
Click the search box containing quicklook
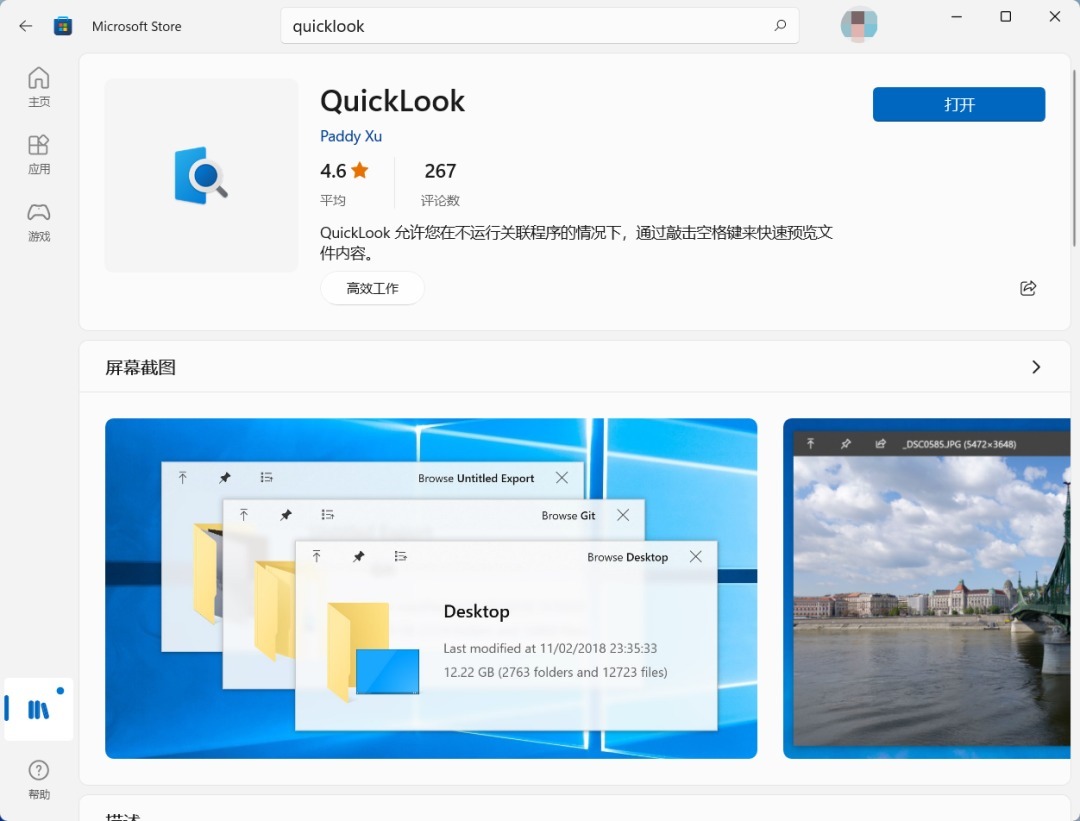[530, 26]
